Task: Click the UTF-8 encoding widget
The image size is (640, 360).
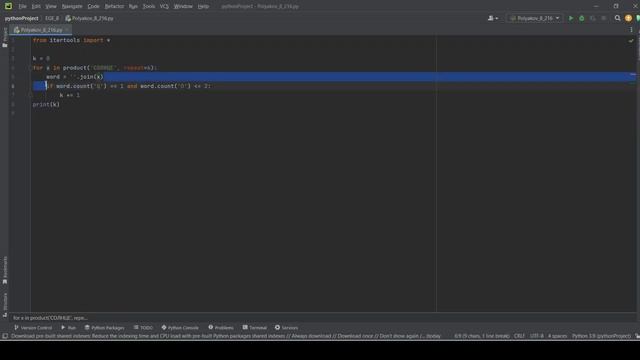Action: point(537,336)
